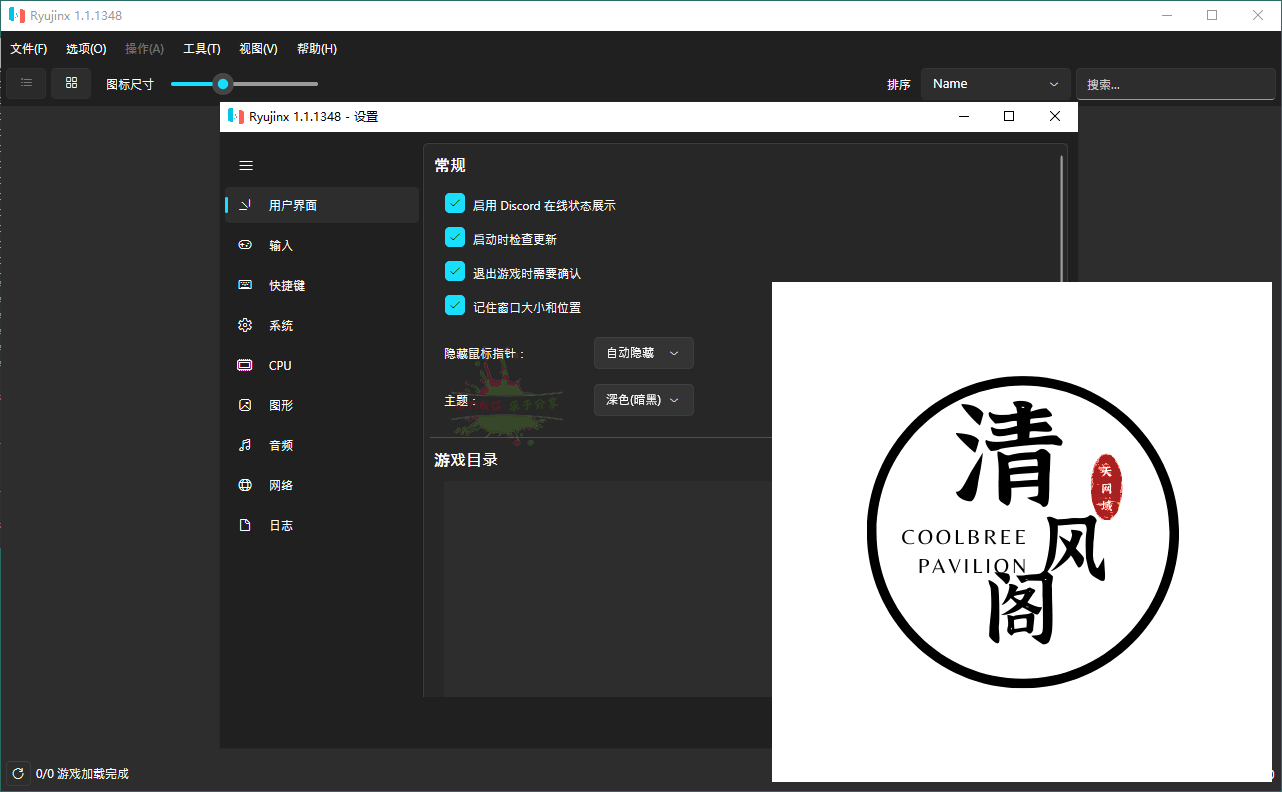Open the 选项(O) menu
The height and width of the screenshot is (792, 1282).
point(86,49)
